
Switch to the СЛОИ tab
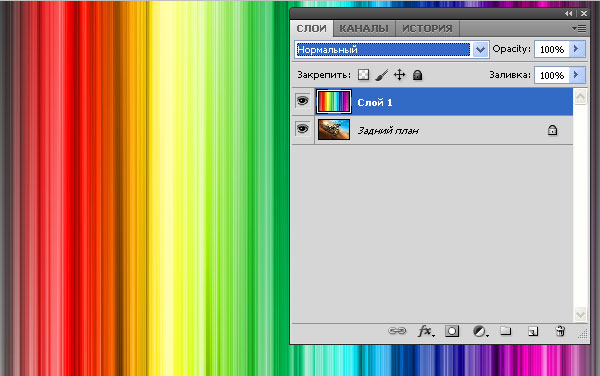(x=311, y=29)
